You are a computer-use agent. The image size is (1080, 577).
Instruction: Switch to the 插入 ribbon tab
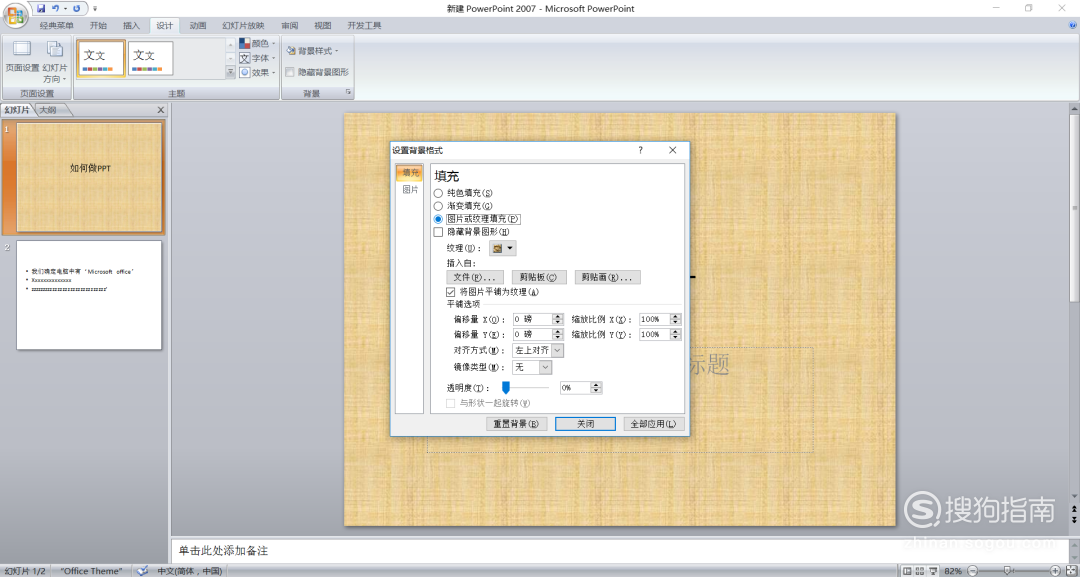click(131, 25)
